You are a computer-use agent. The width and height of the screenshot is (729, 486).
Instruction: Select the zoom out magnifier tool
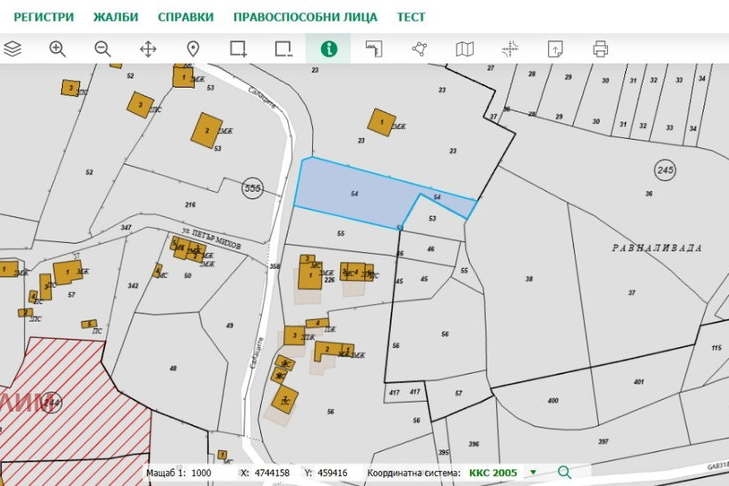click(x=102, y=48)
